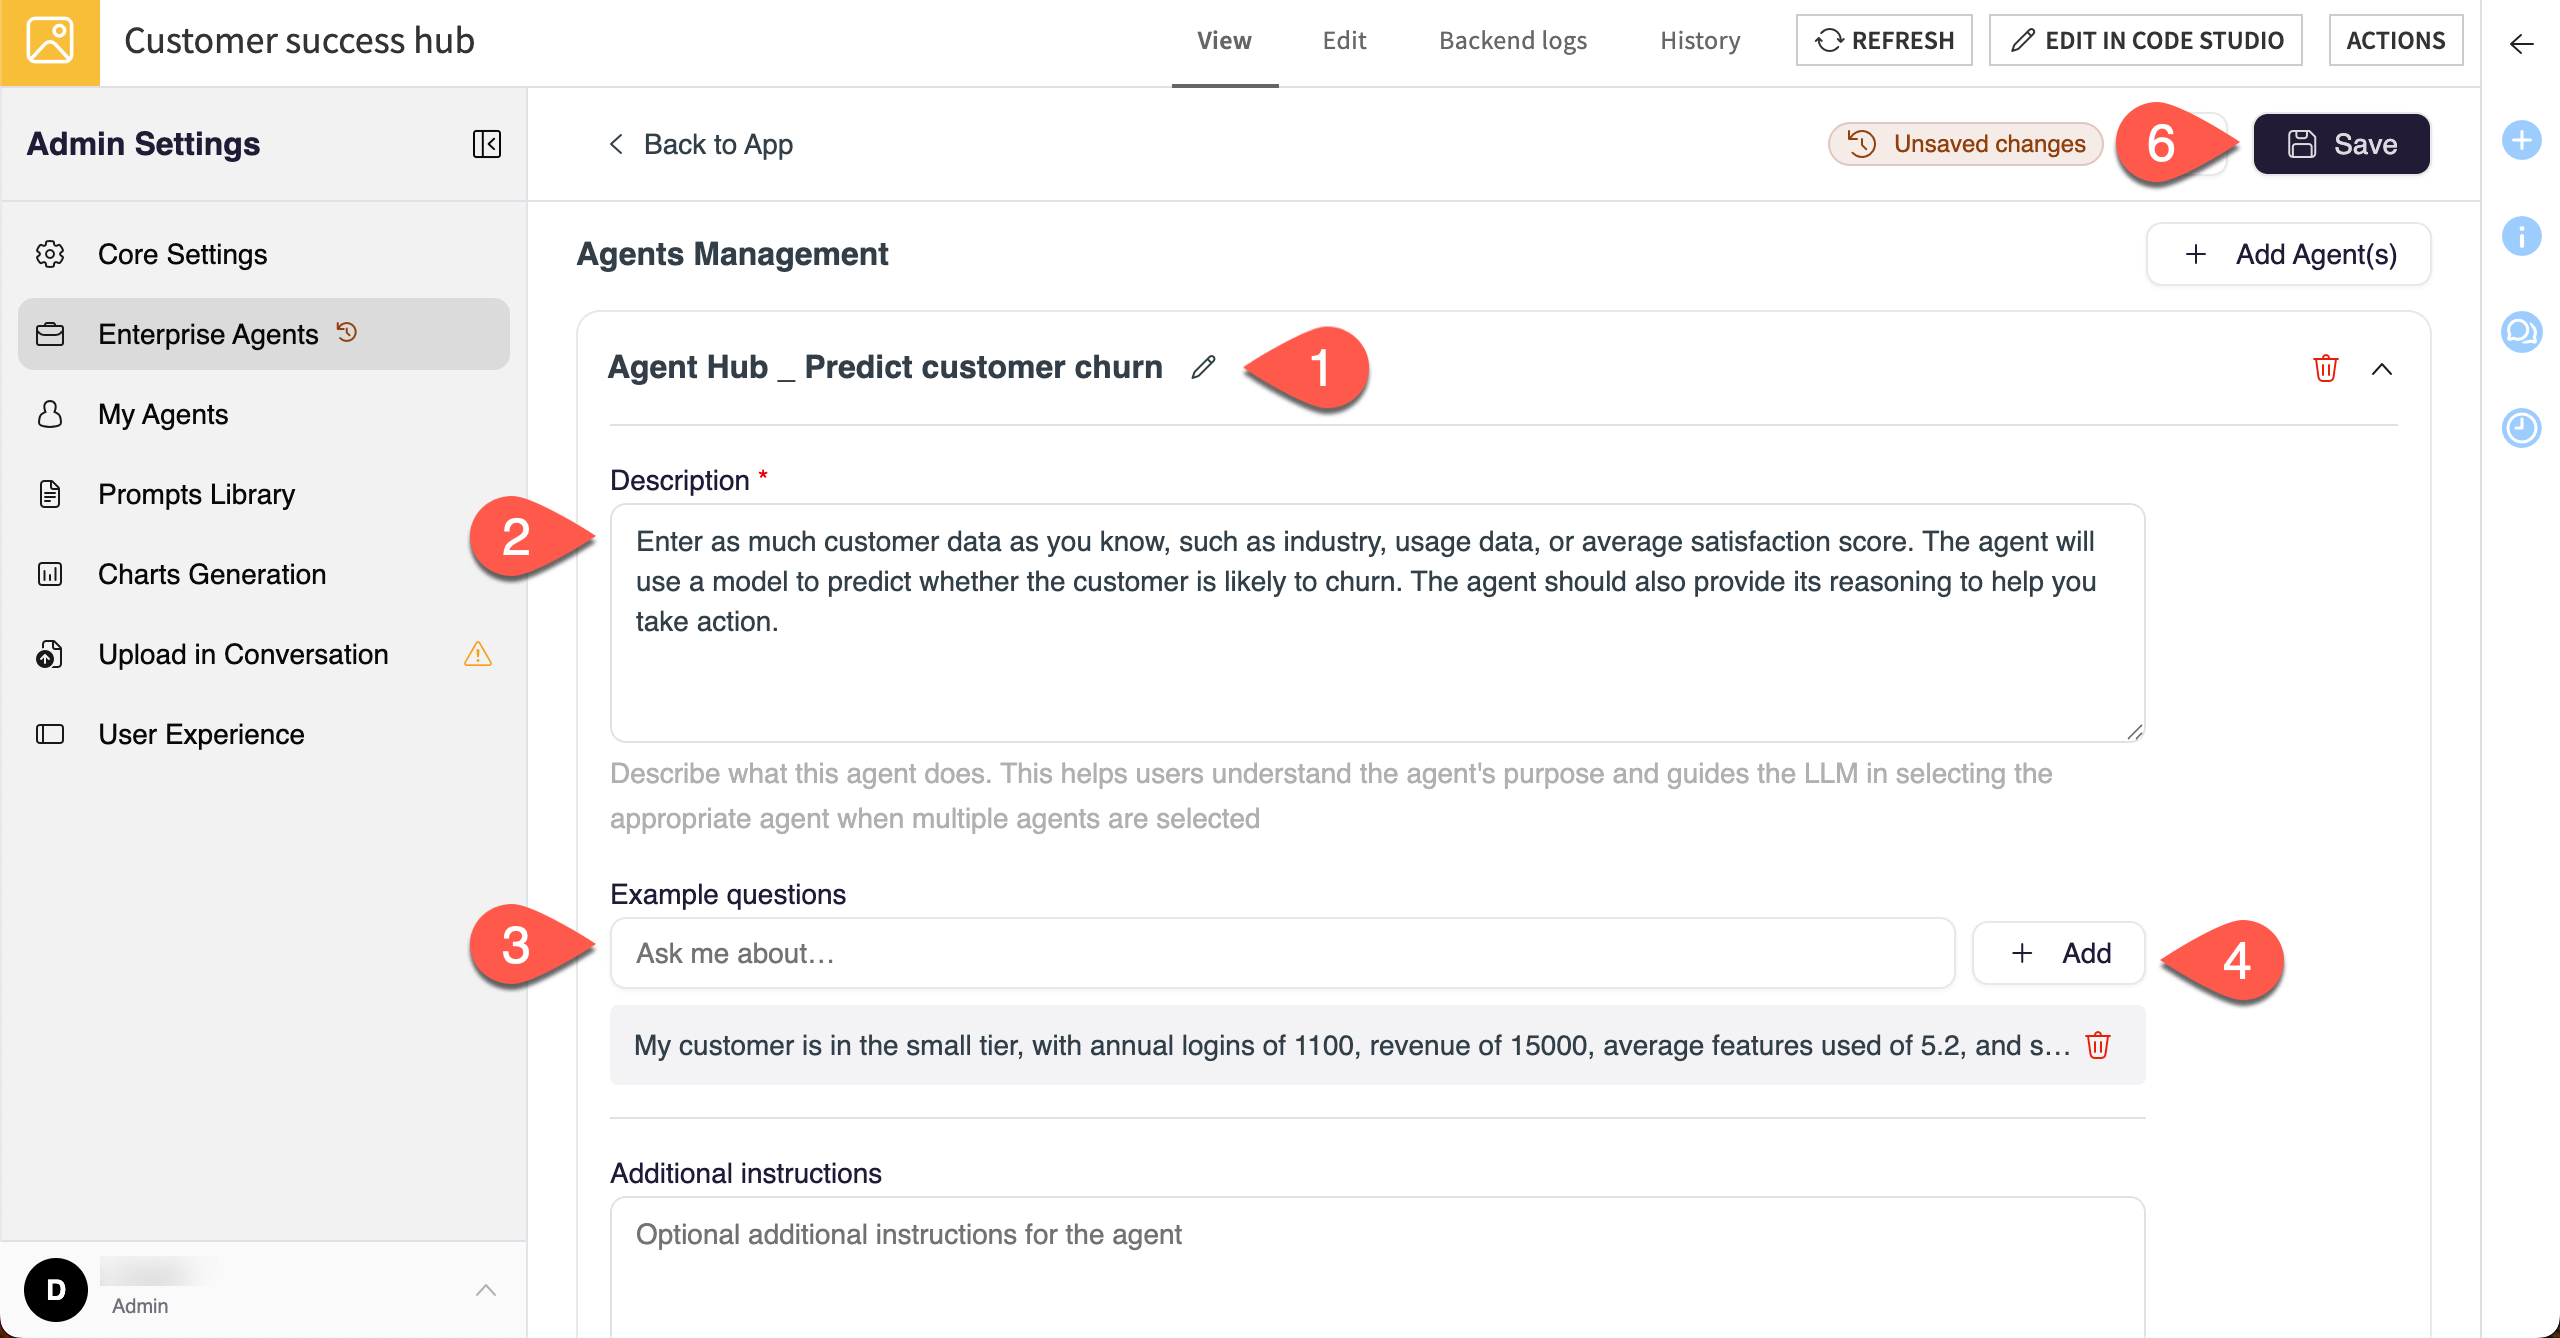2560x1338 pixels.
Task: Open the chat bubble icon on right edge
Action: tap(2522, 332)
